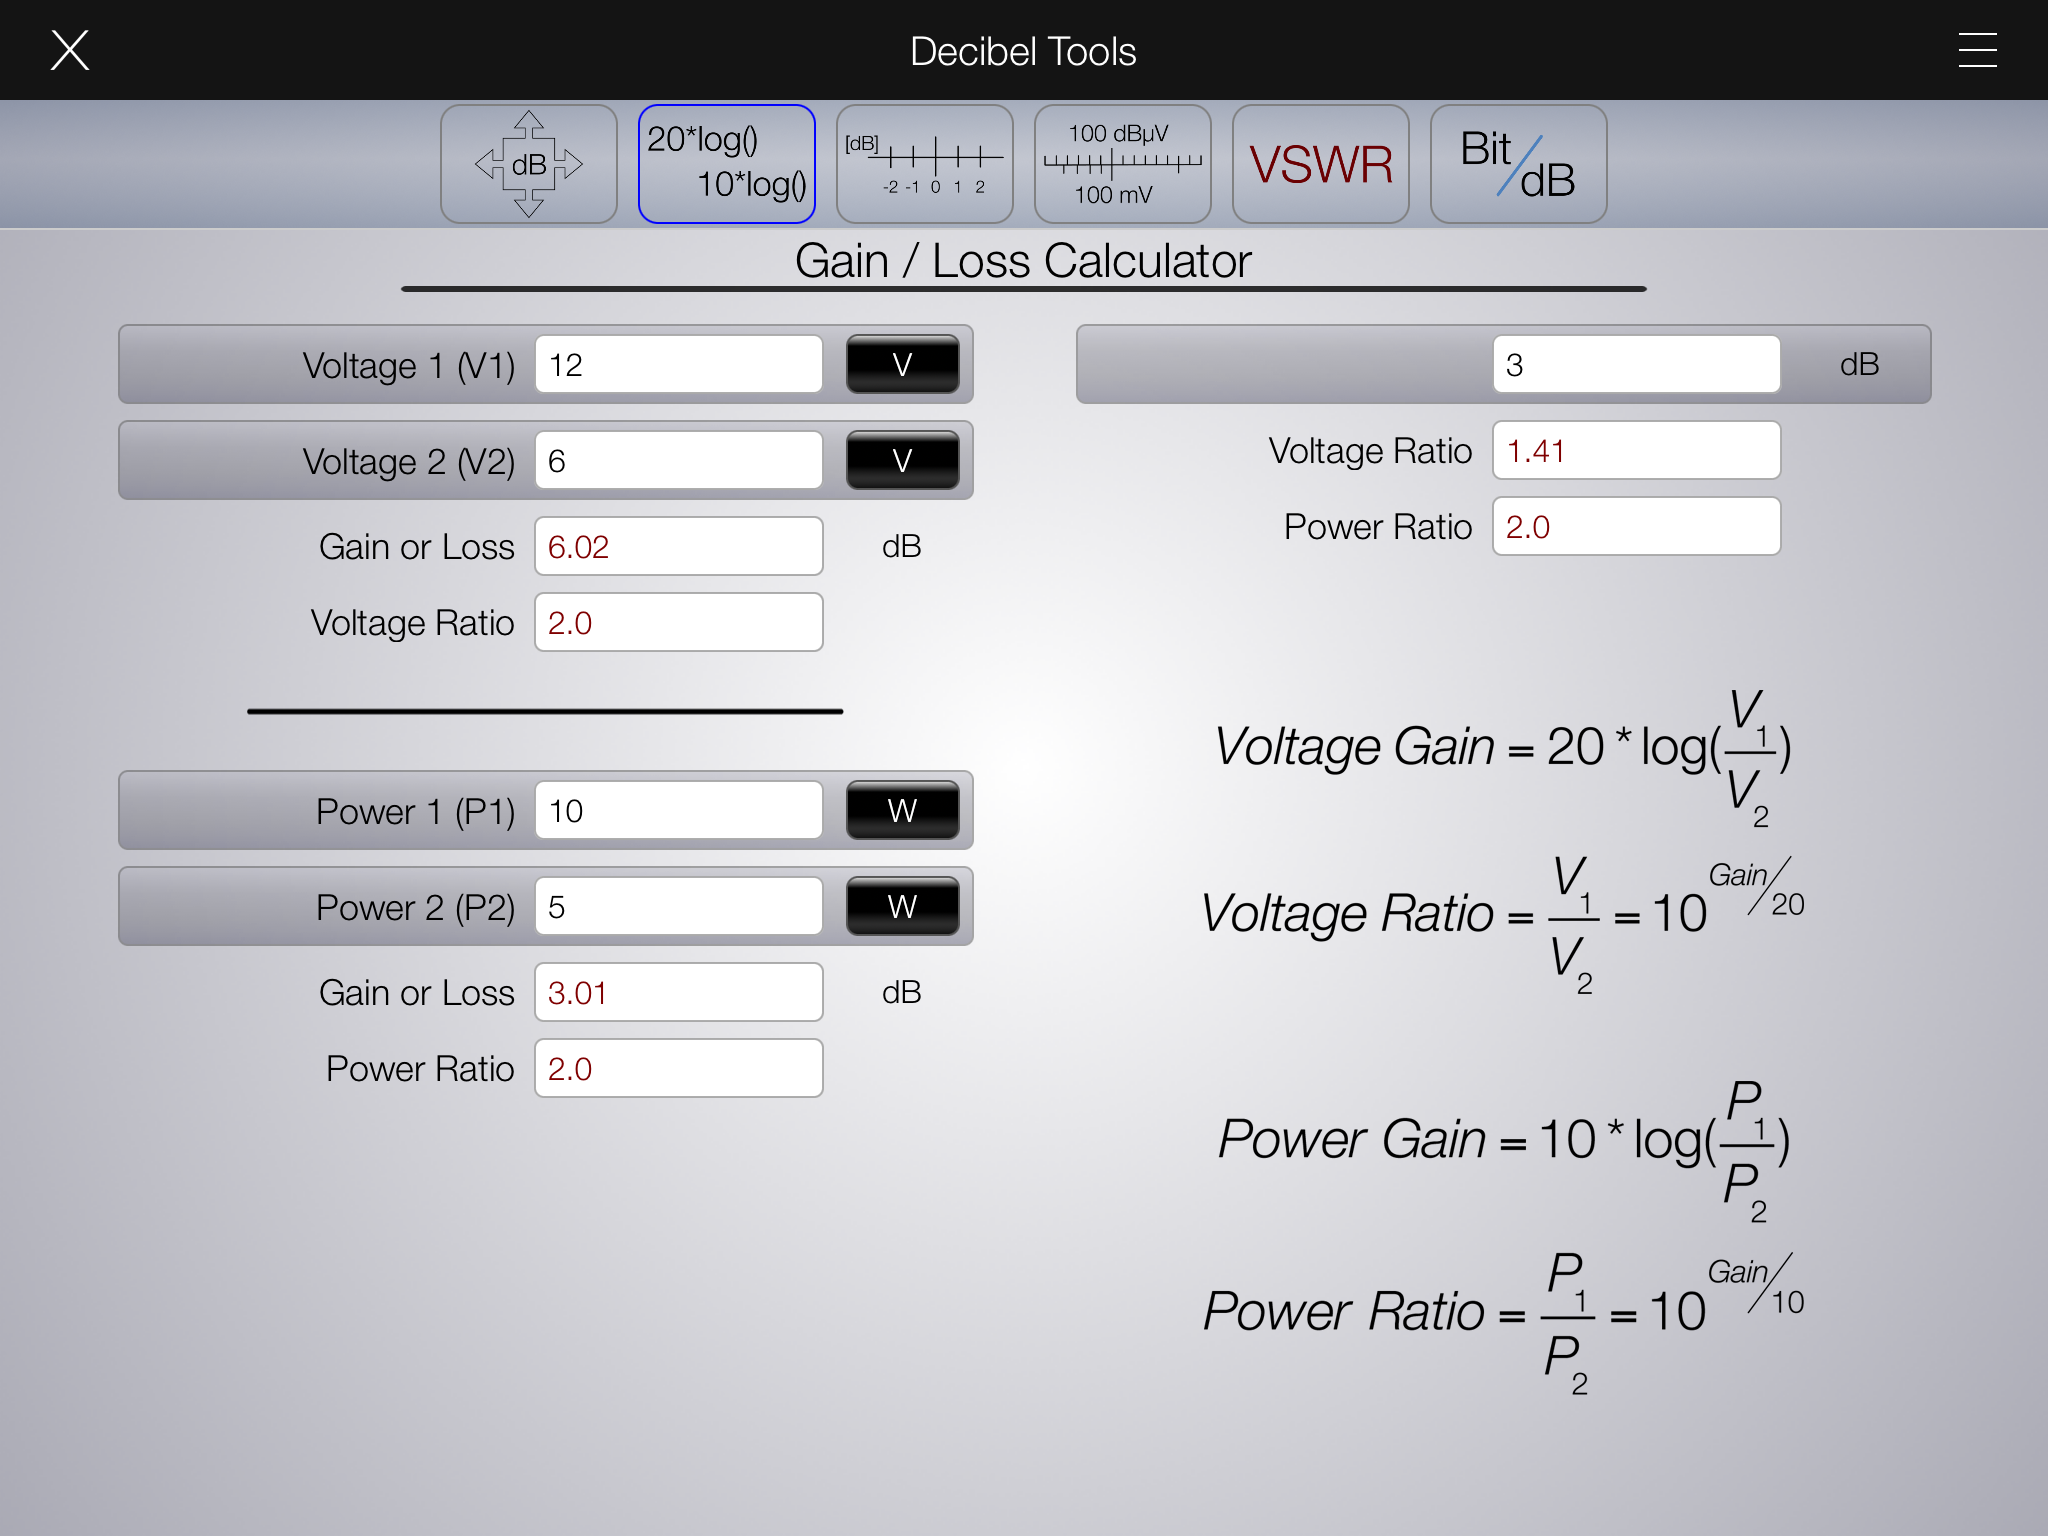Screen dimensions: 2048x1536
Task: Change the Voltage 2 unit selector
Action: click(902, 460)
